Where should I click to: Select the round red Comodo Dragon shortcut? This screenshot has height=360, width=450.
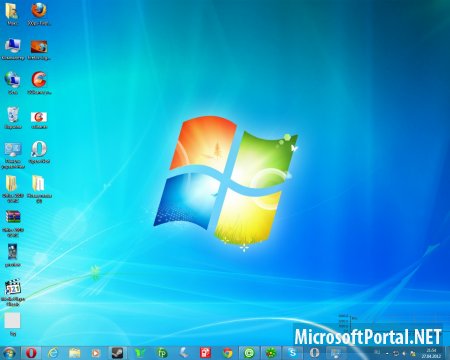point(39,83)
